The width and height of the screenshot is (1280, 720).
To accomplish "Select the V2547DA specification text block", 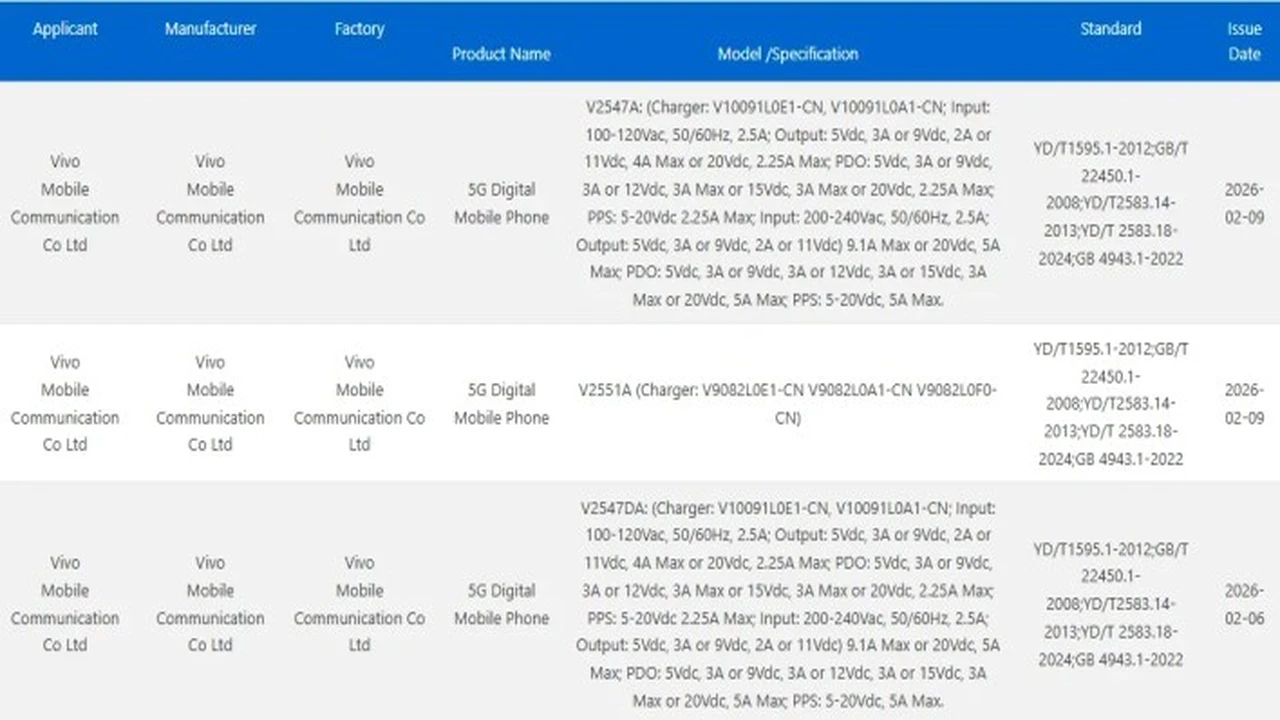I will (788, 605).
